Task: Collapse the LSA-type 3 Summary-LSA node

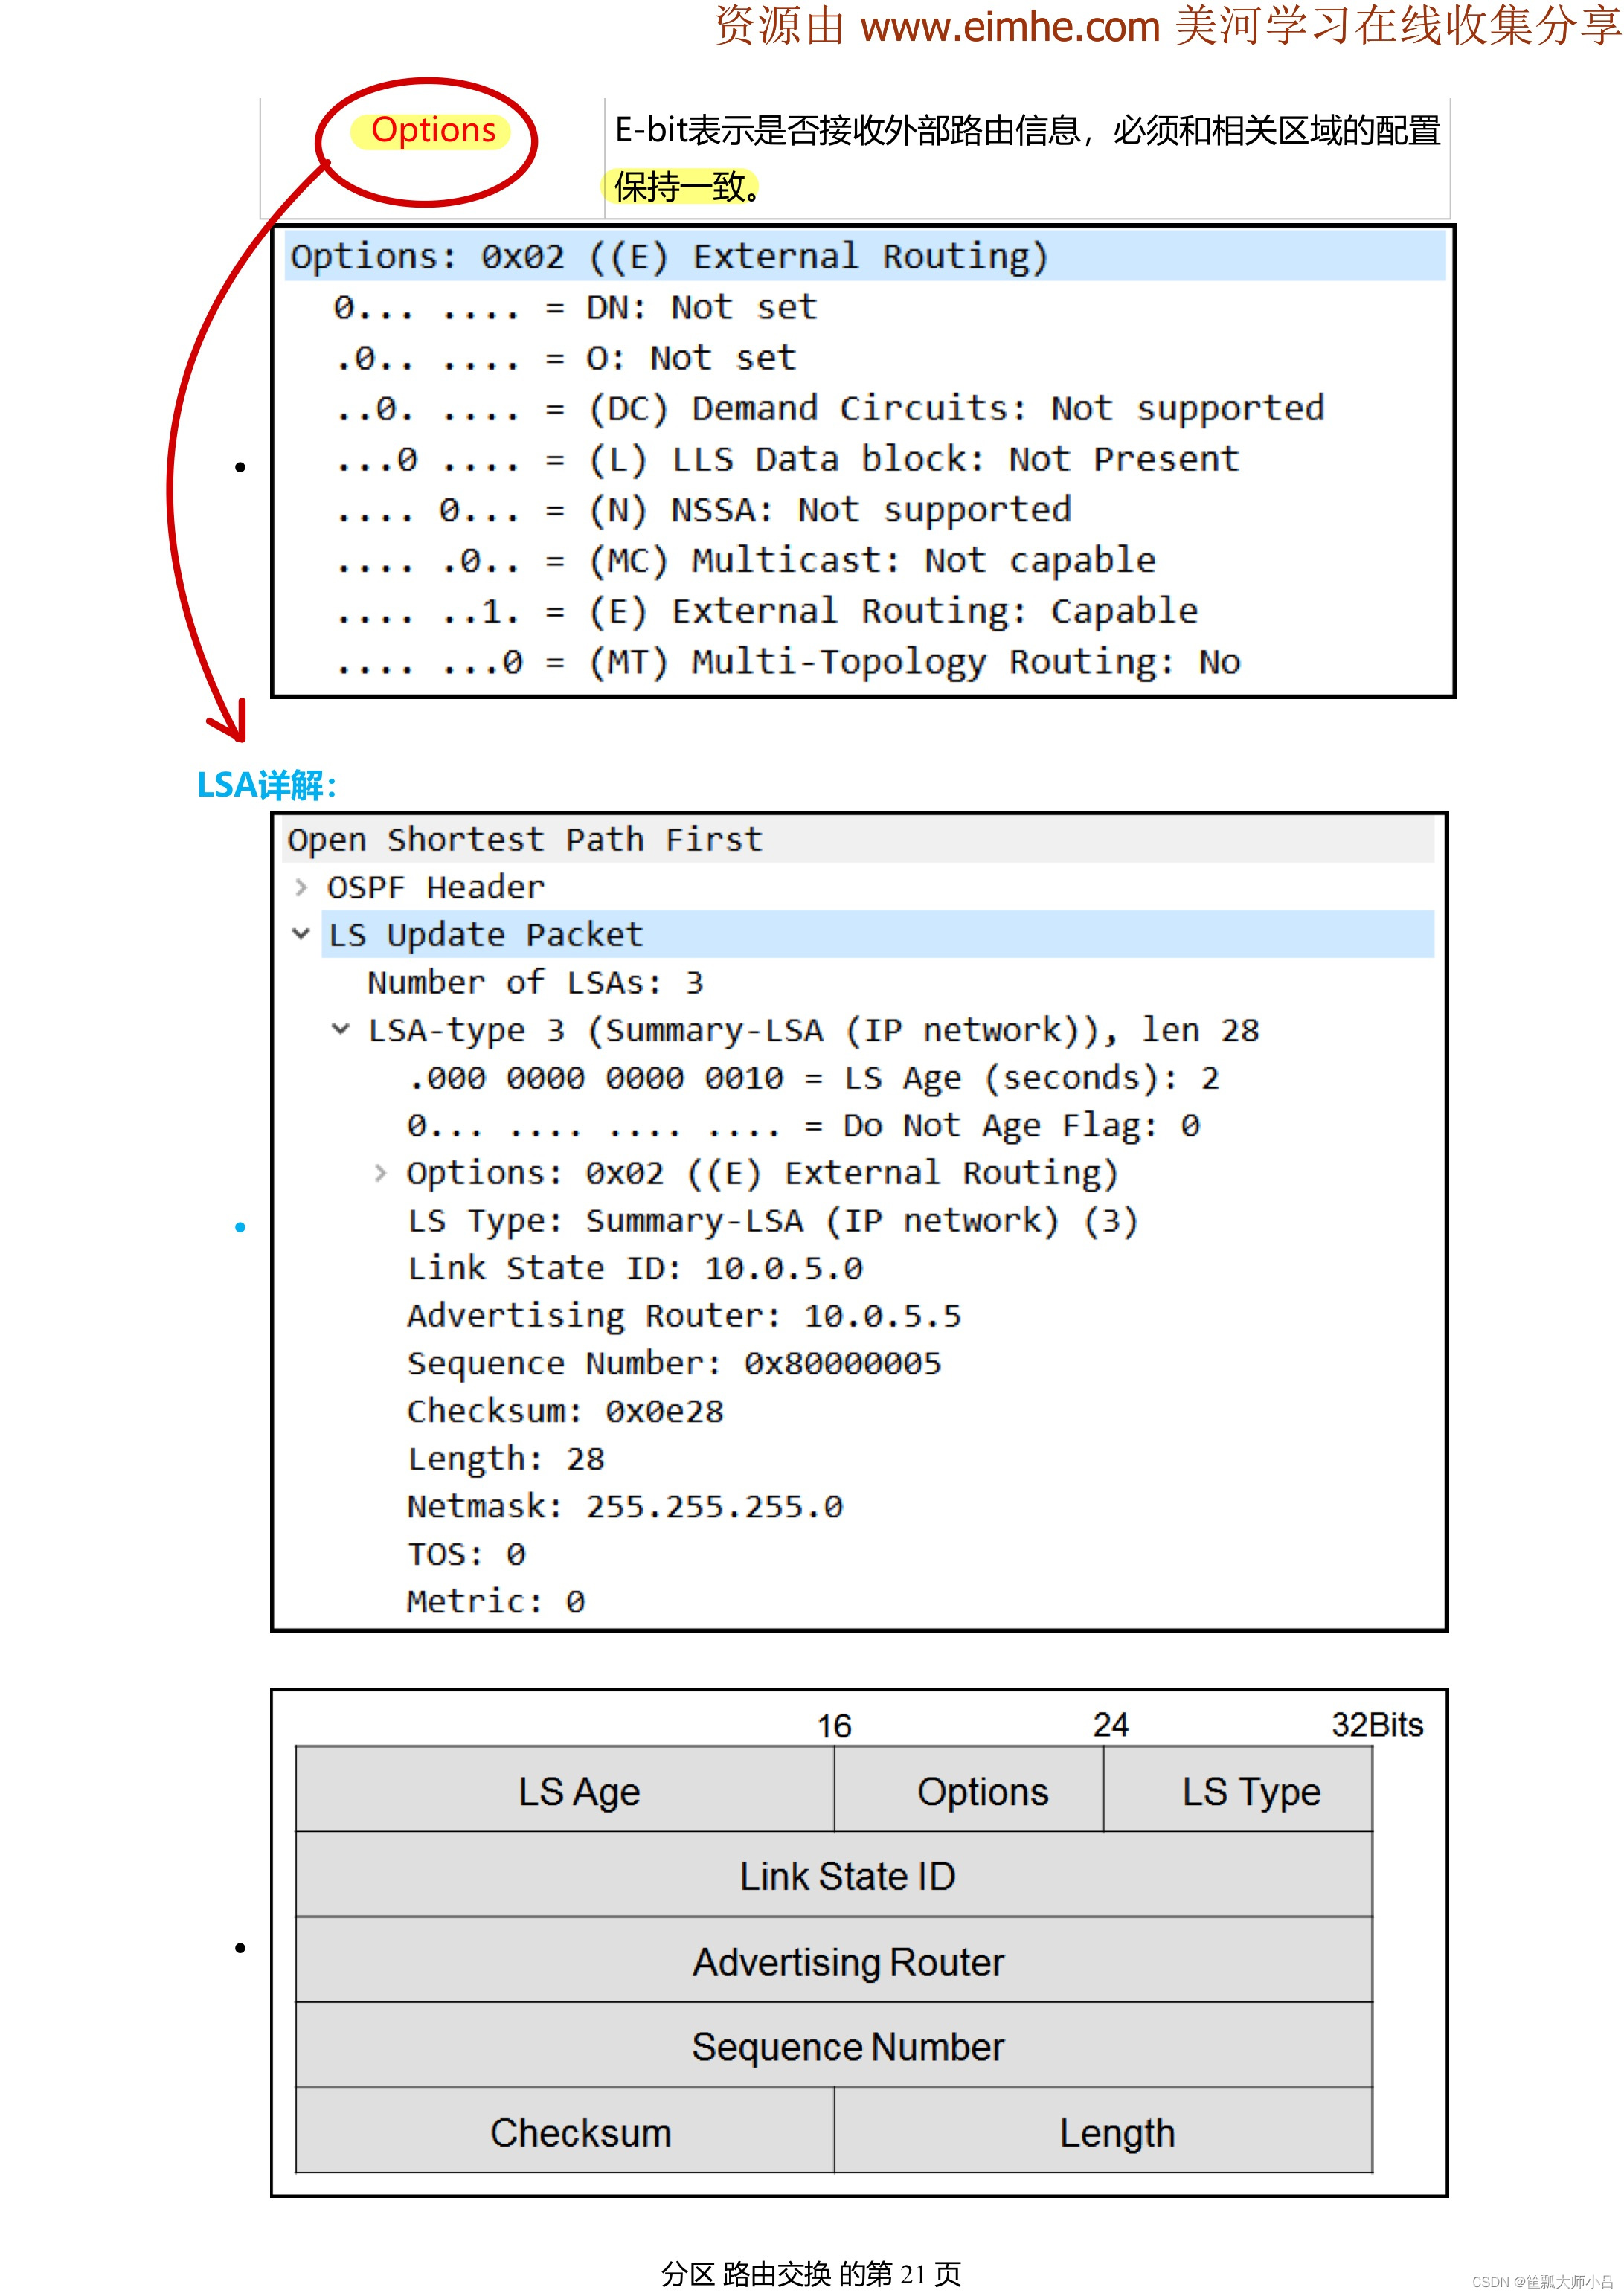Action: [x=341, y=1029]
